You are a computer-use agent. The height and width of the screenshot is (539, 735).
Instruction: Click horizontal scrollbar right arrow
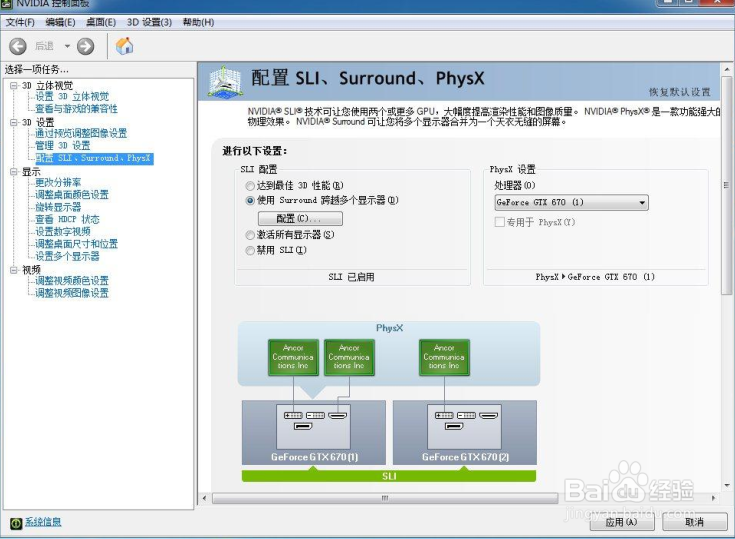pos(713,498)
